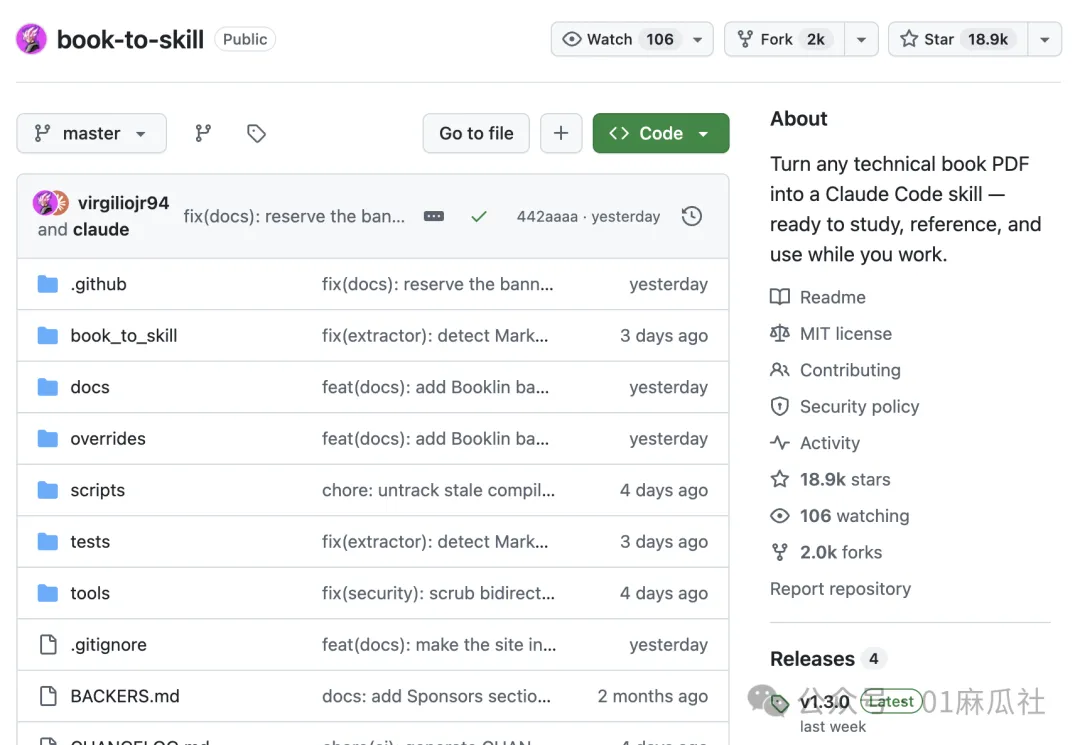Click the green check status icon
The height and width of the screenshot is (745, 1080).
click(479, 216)
